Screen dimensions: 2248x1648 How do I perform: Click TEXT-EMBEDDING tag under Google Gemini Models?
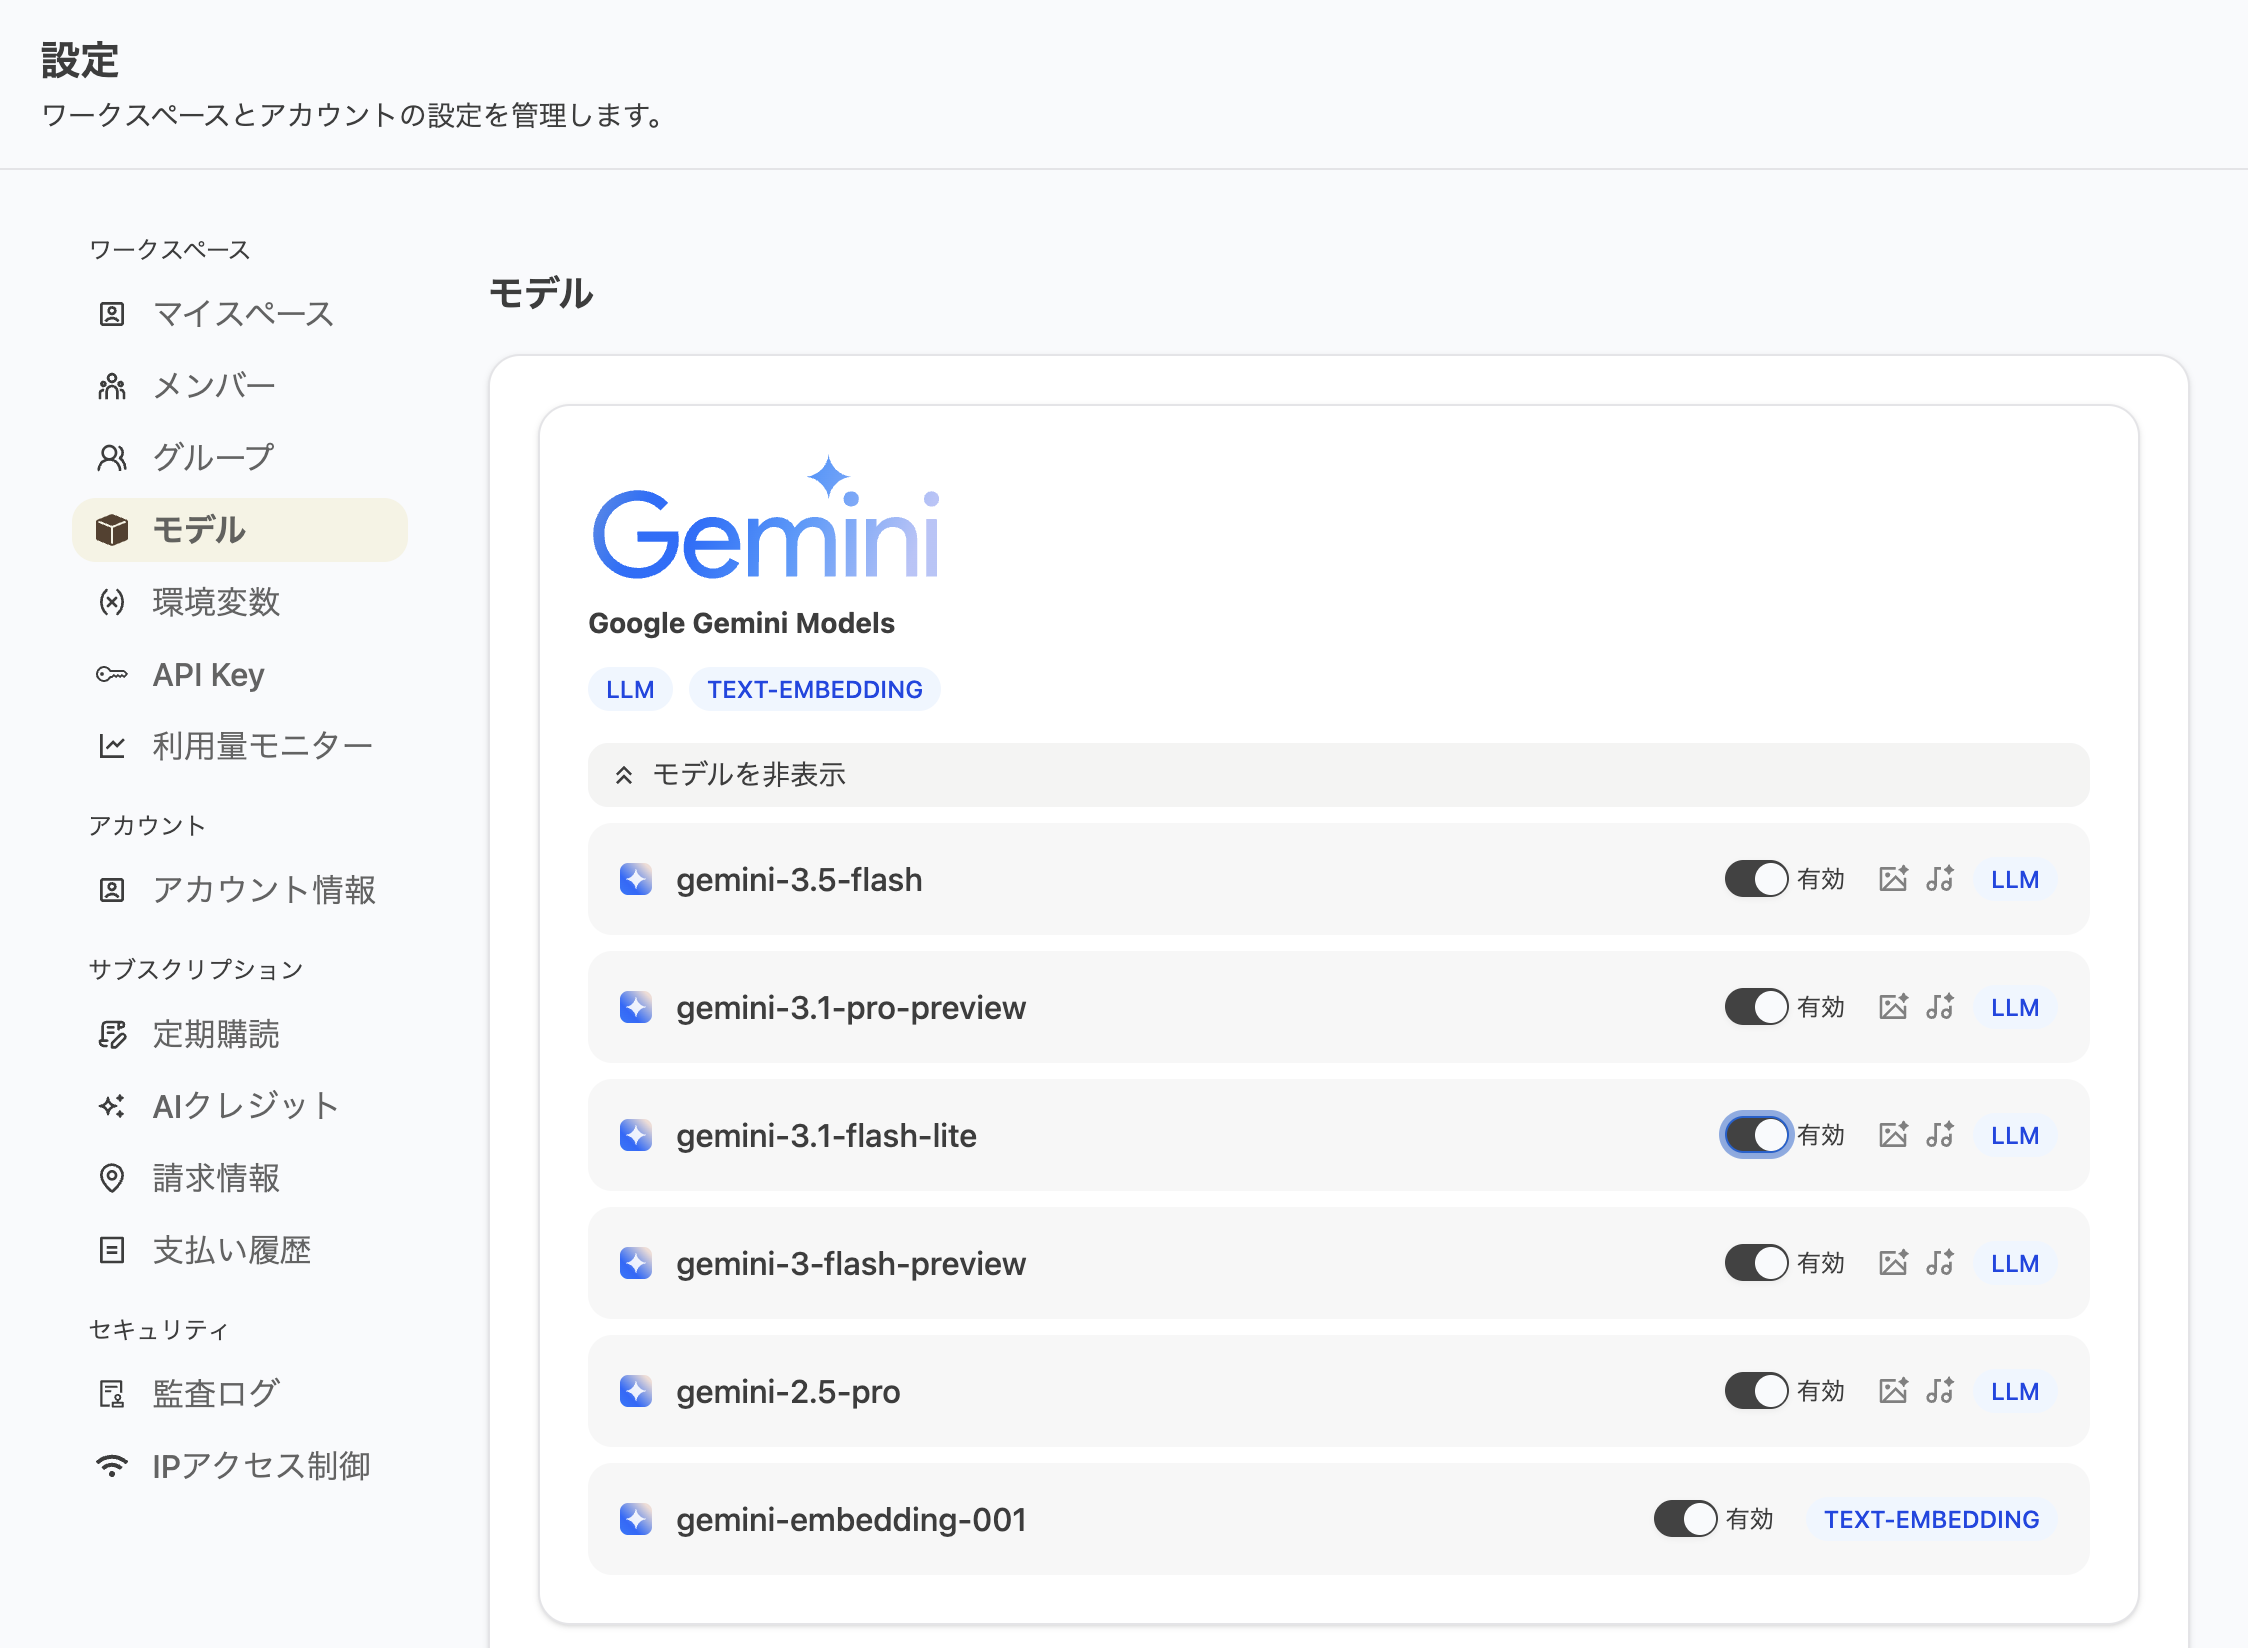[x=815, y=689]
